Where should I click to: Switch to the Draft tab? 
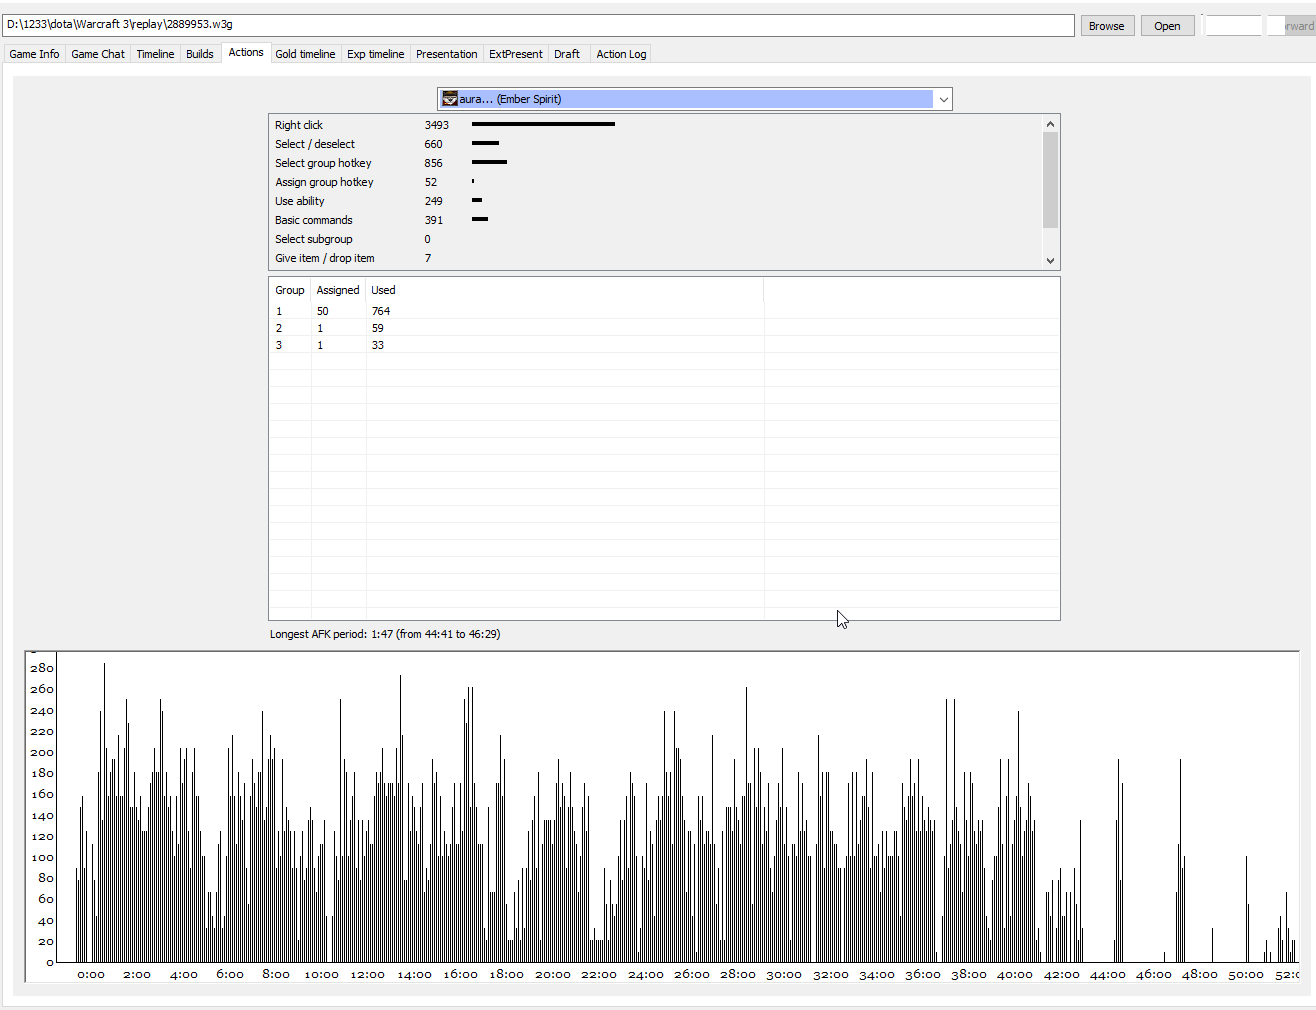[x=567, y=54]
